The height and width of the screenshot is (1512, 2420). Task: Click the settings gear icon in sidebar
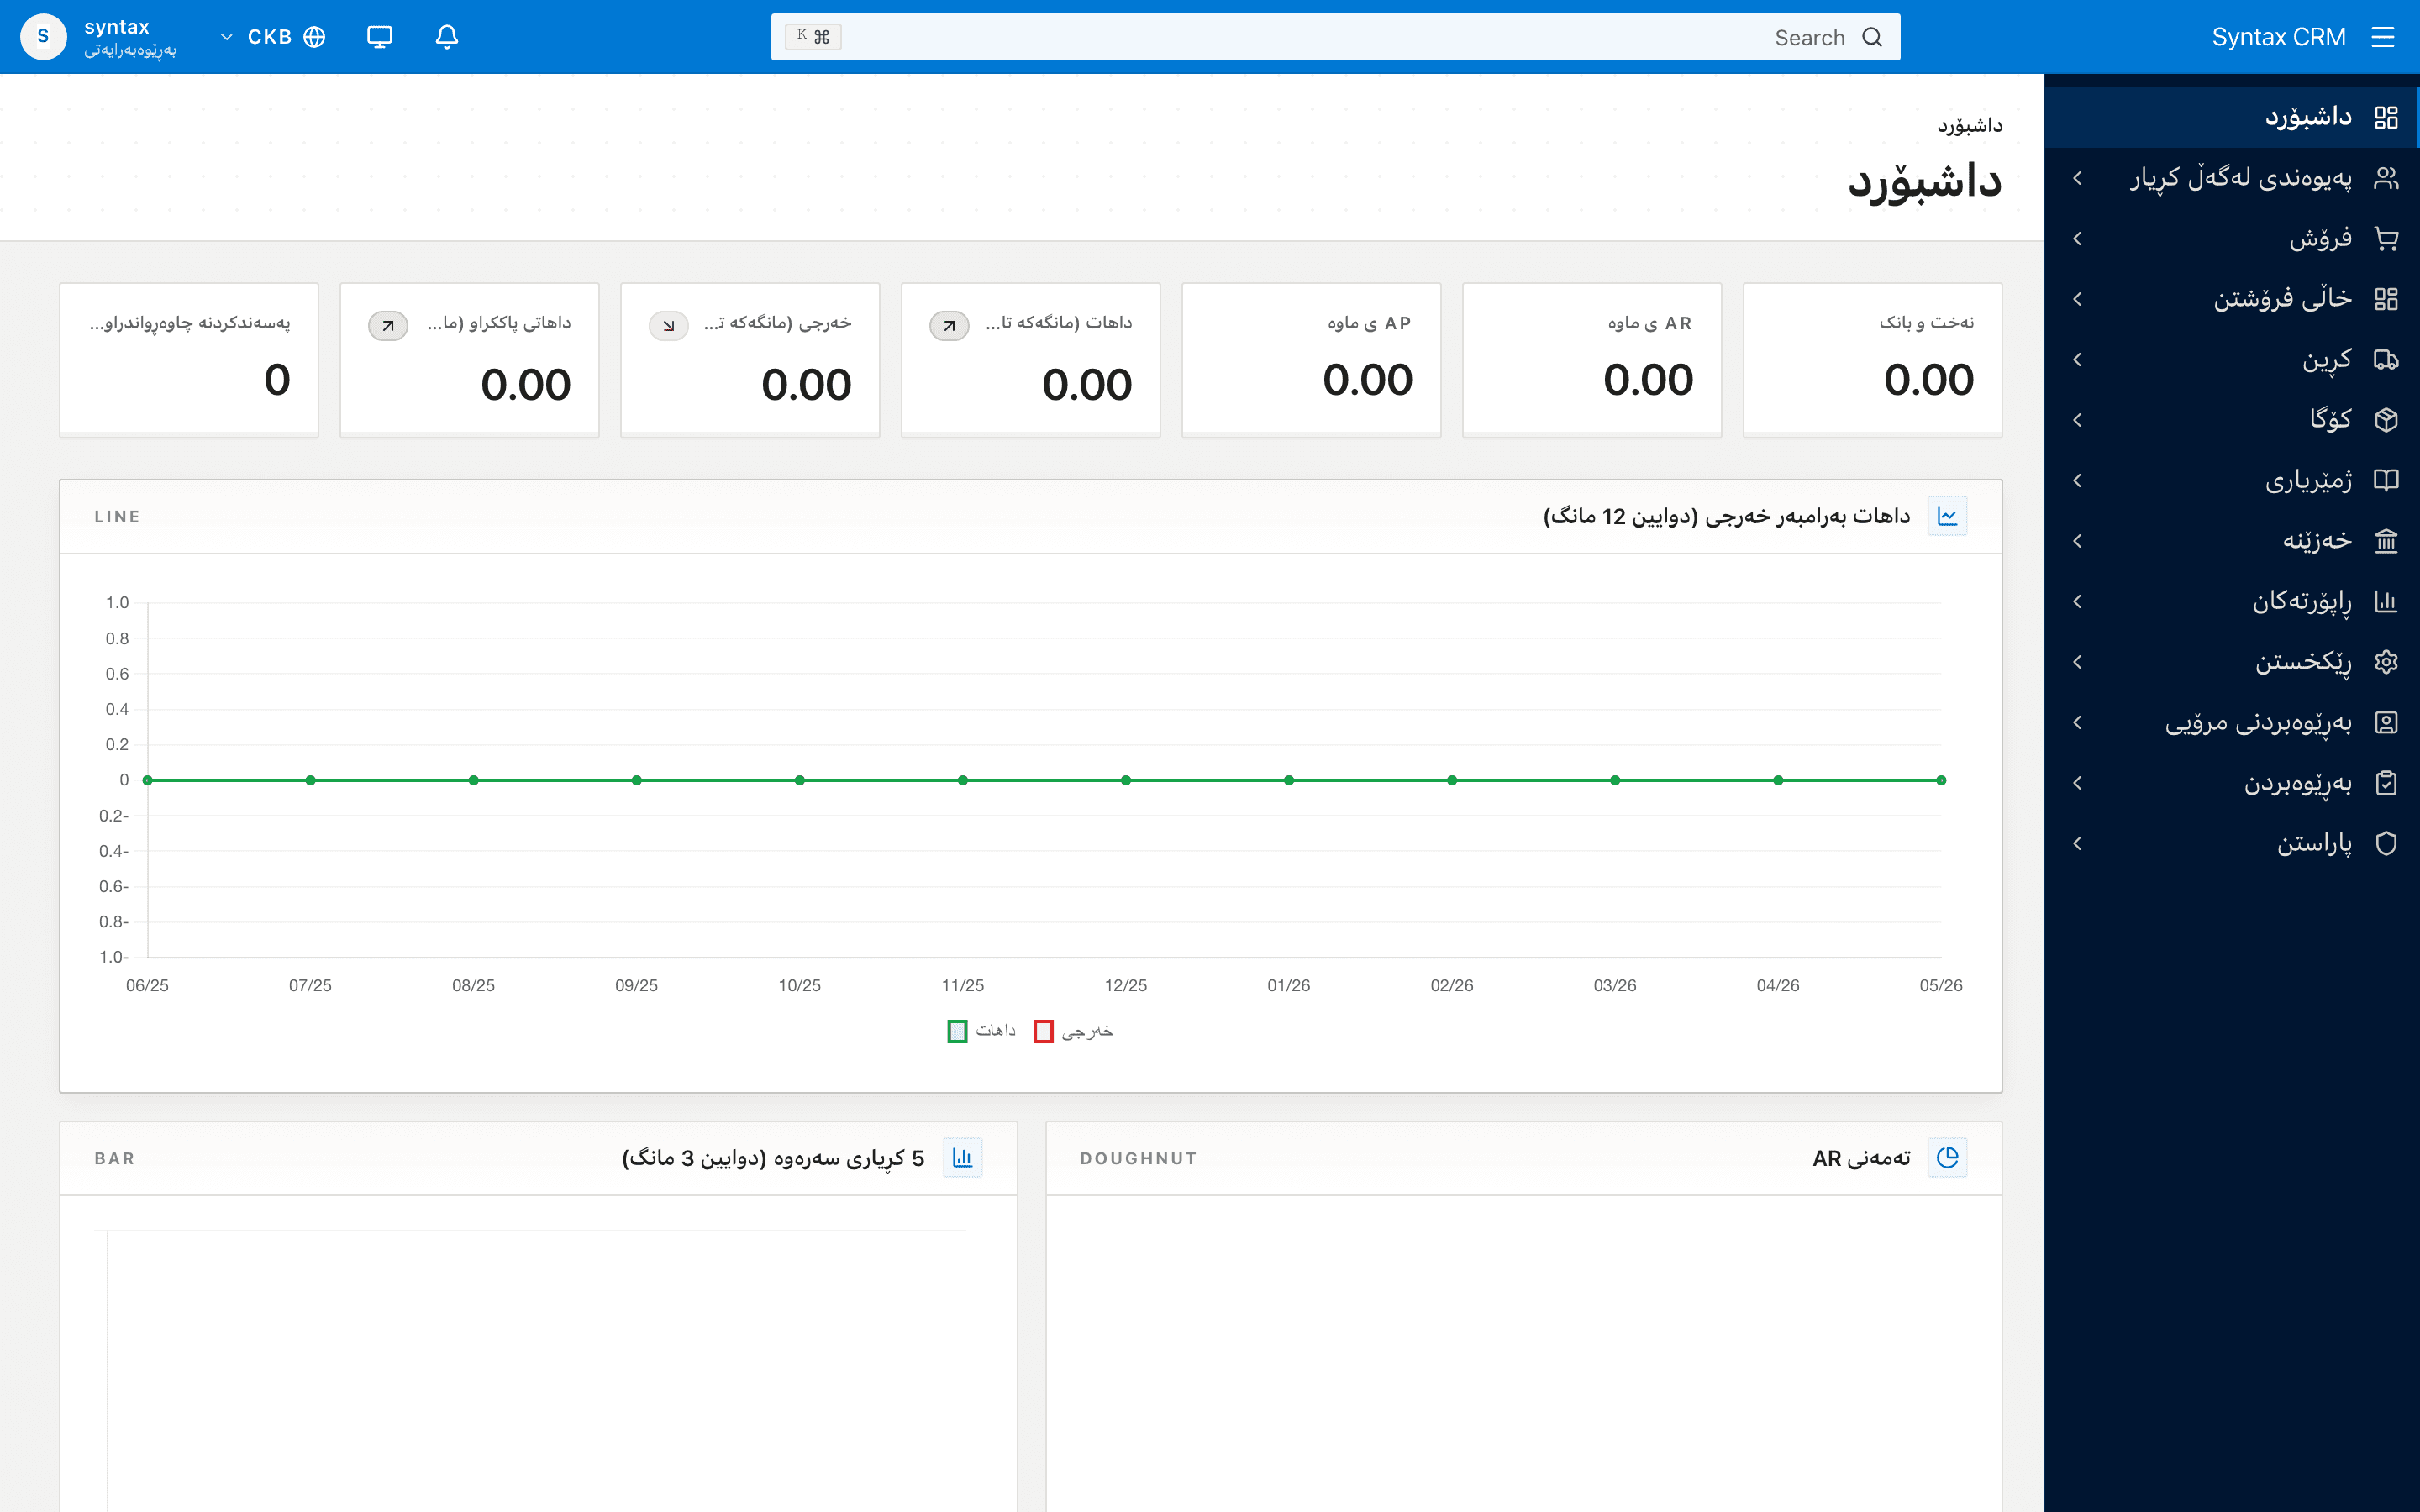pos(2386,662)
